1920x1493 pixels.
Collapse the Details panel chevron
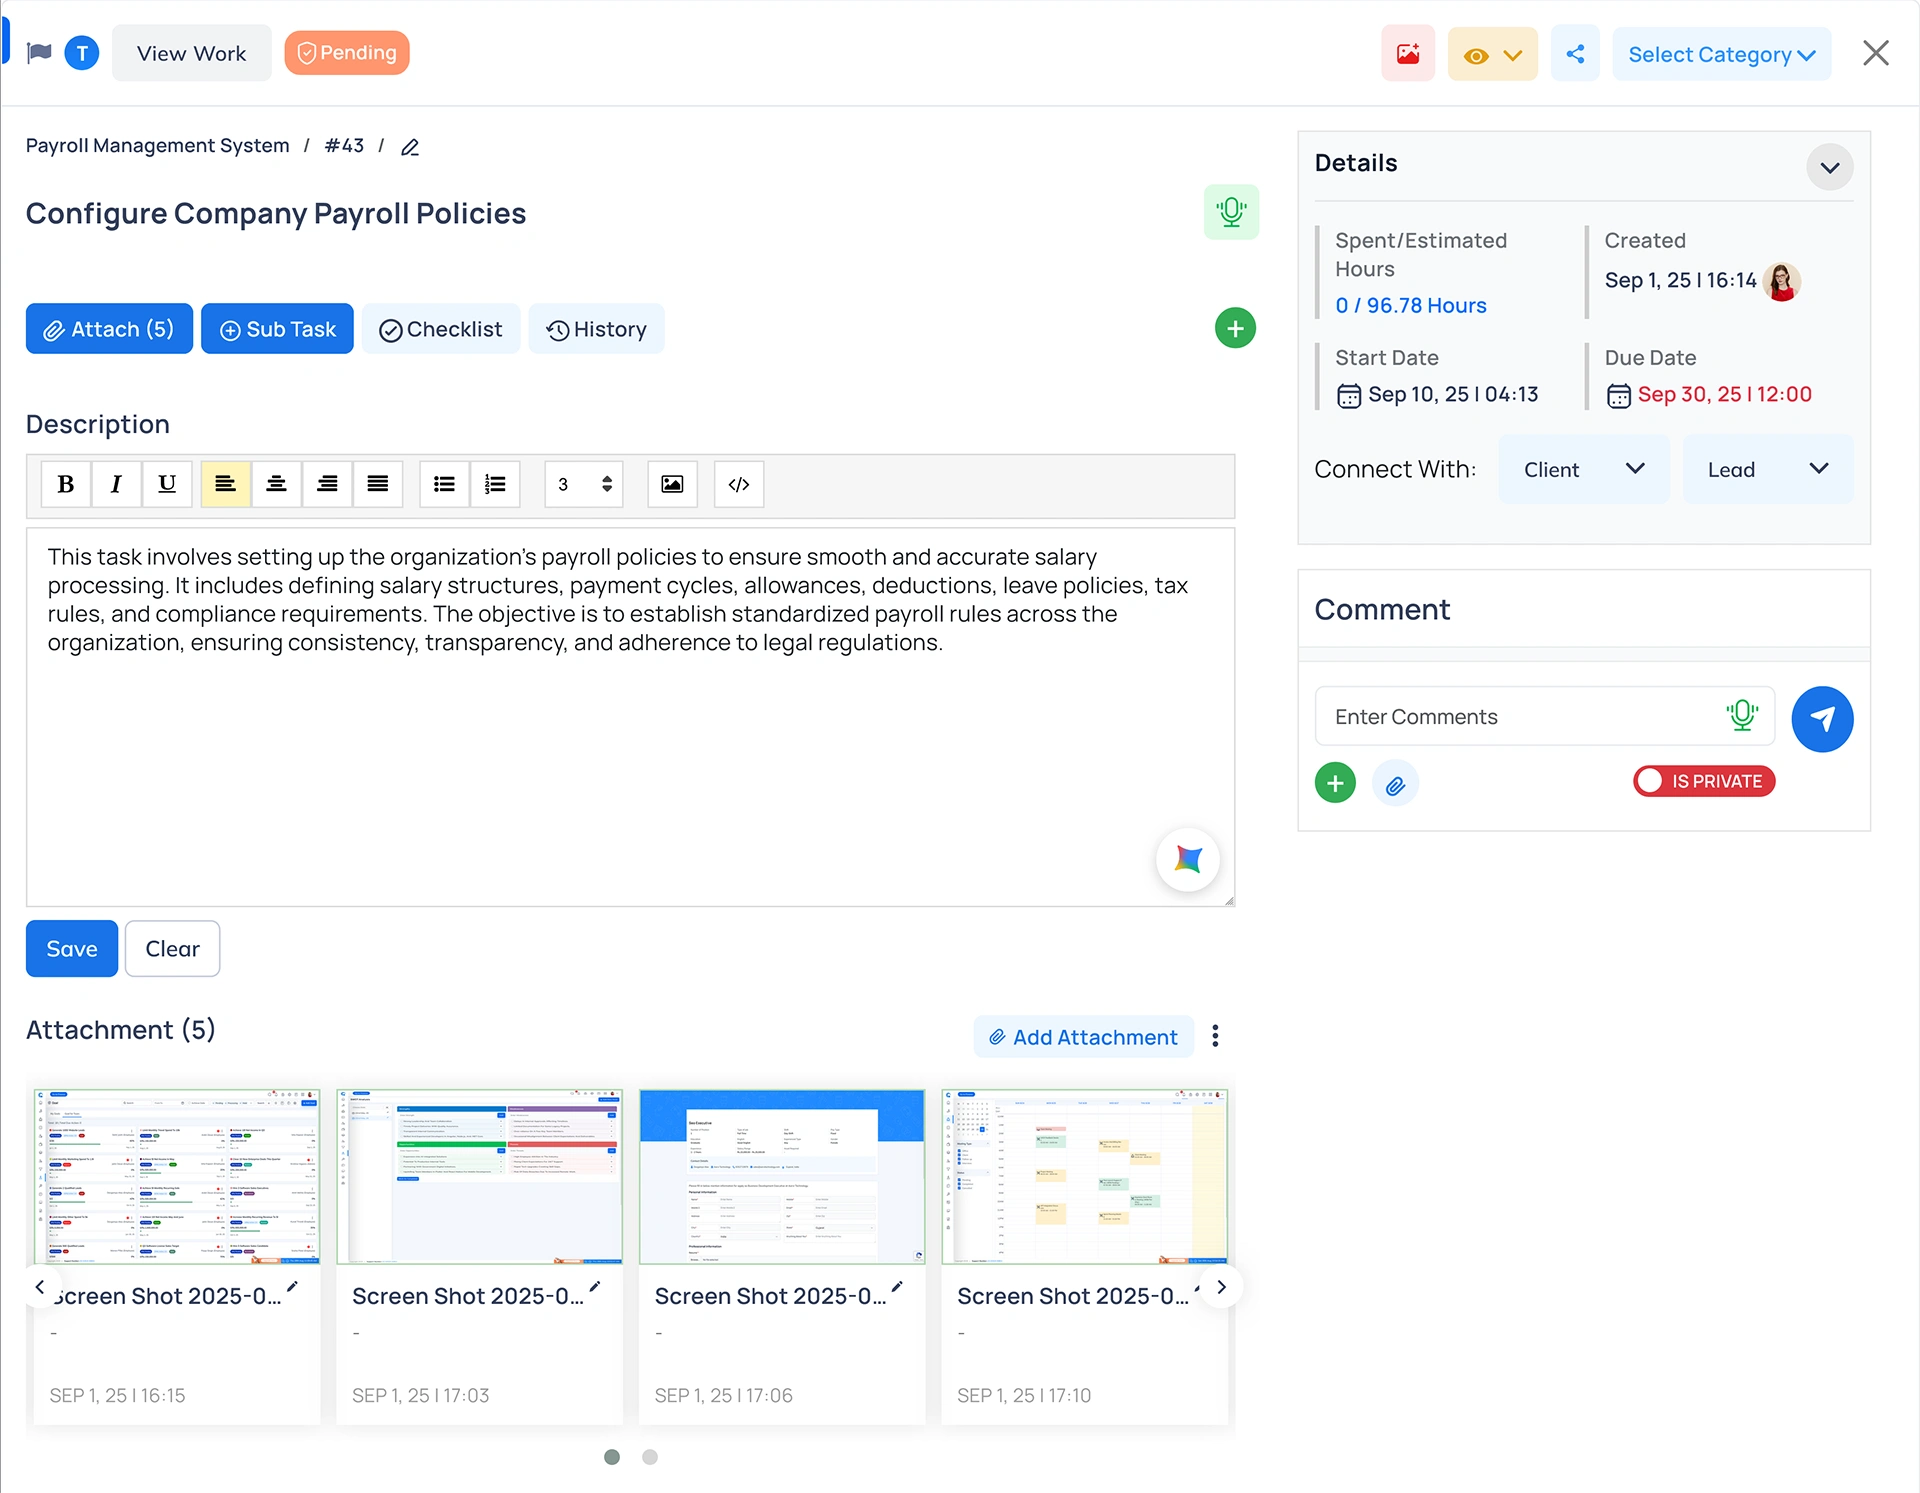[1829, 167]
